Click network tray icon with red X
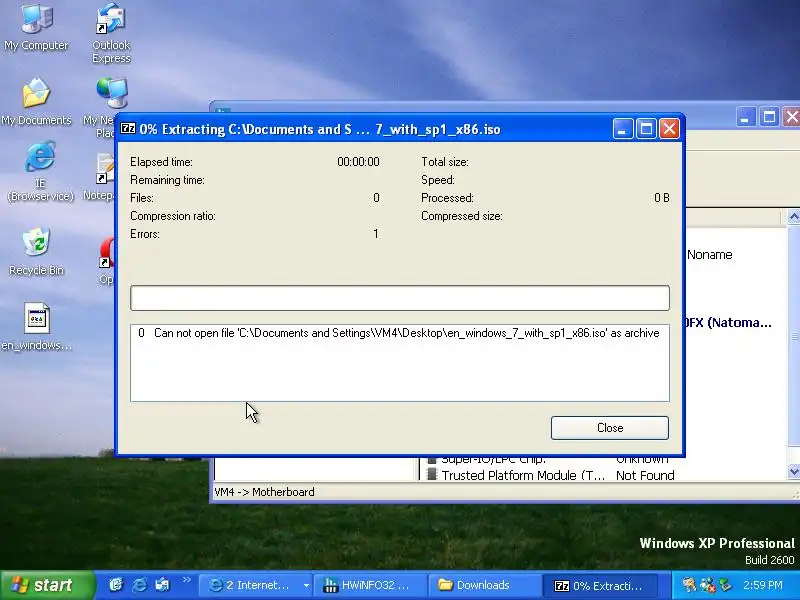The height and width of the screenshot is (600, 800). point(707,585)
